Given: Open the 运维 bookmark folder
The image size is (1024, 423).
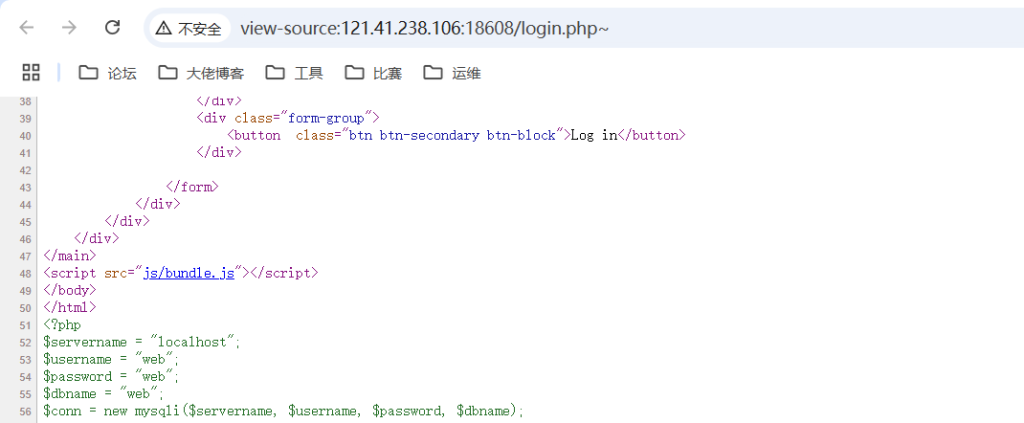Looking at the screenshot, I should point(452,73).
